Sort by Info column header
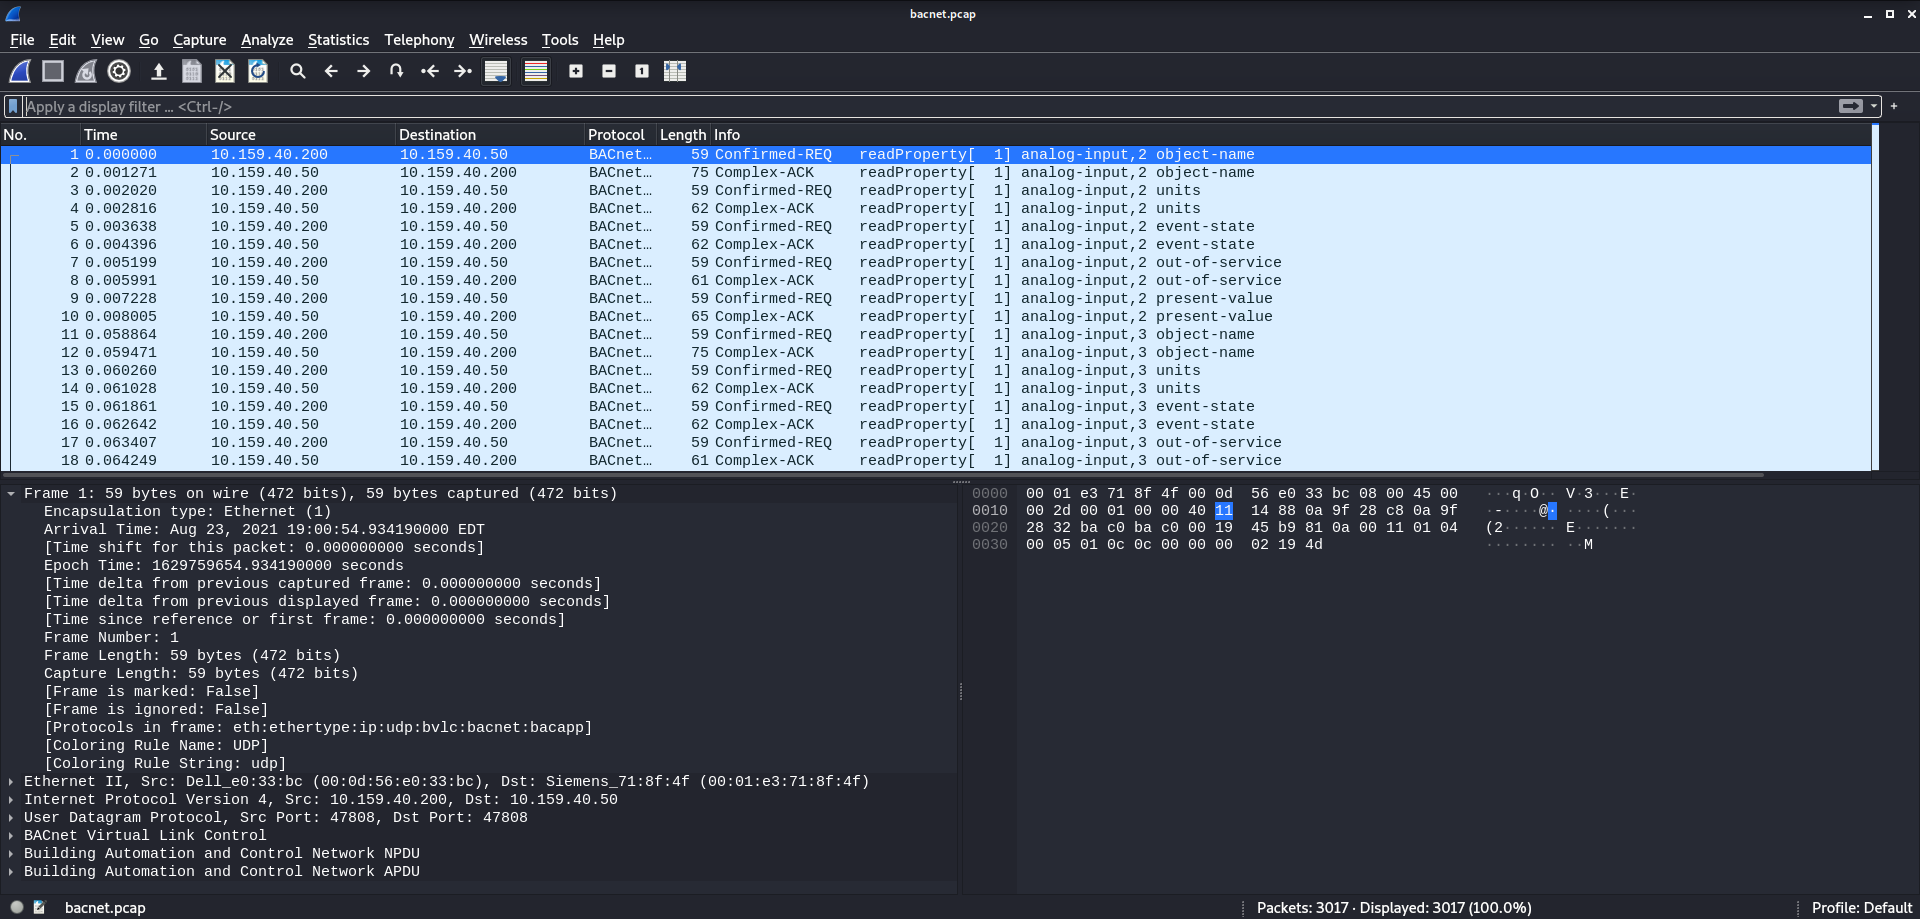This screenshot has width=1920, height=919. tap(1290, 134)
